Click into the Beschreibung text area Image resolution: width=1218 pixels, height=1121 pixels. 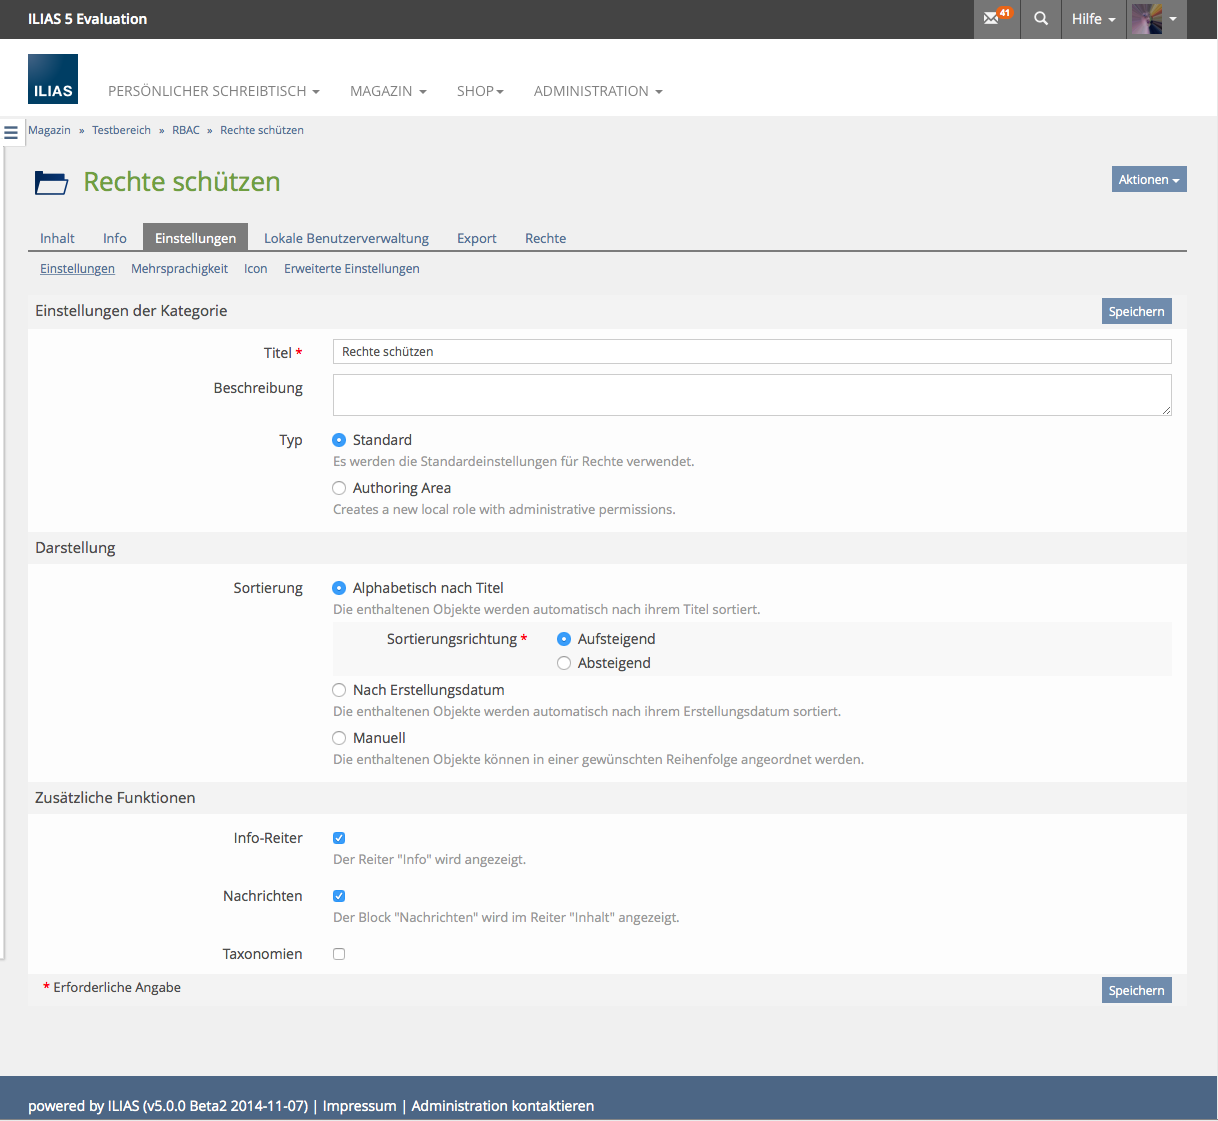pyautogui.click(x=751, y=395)
